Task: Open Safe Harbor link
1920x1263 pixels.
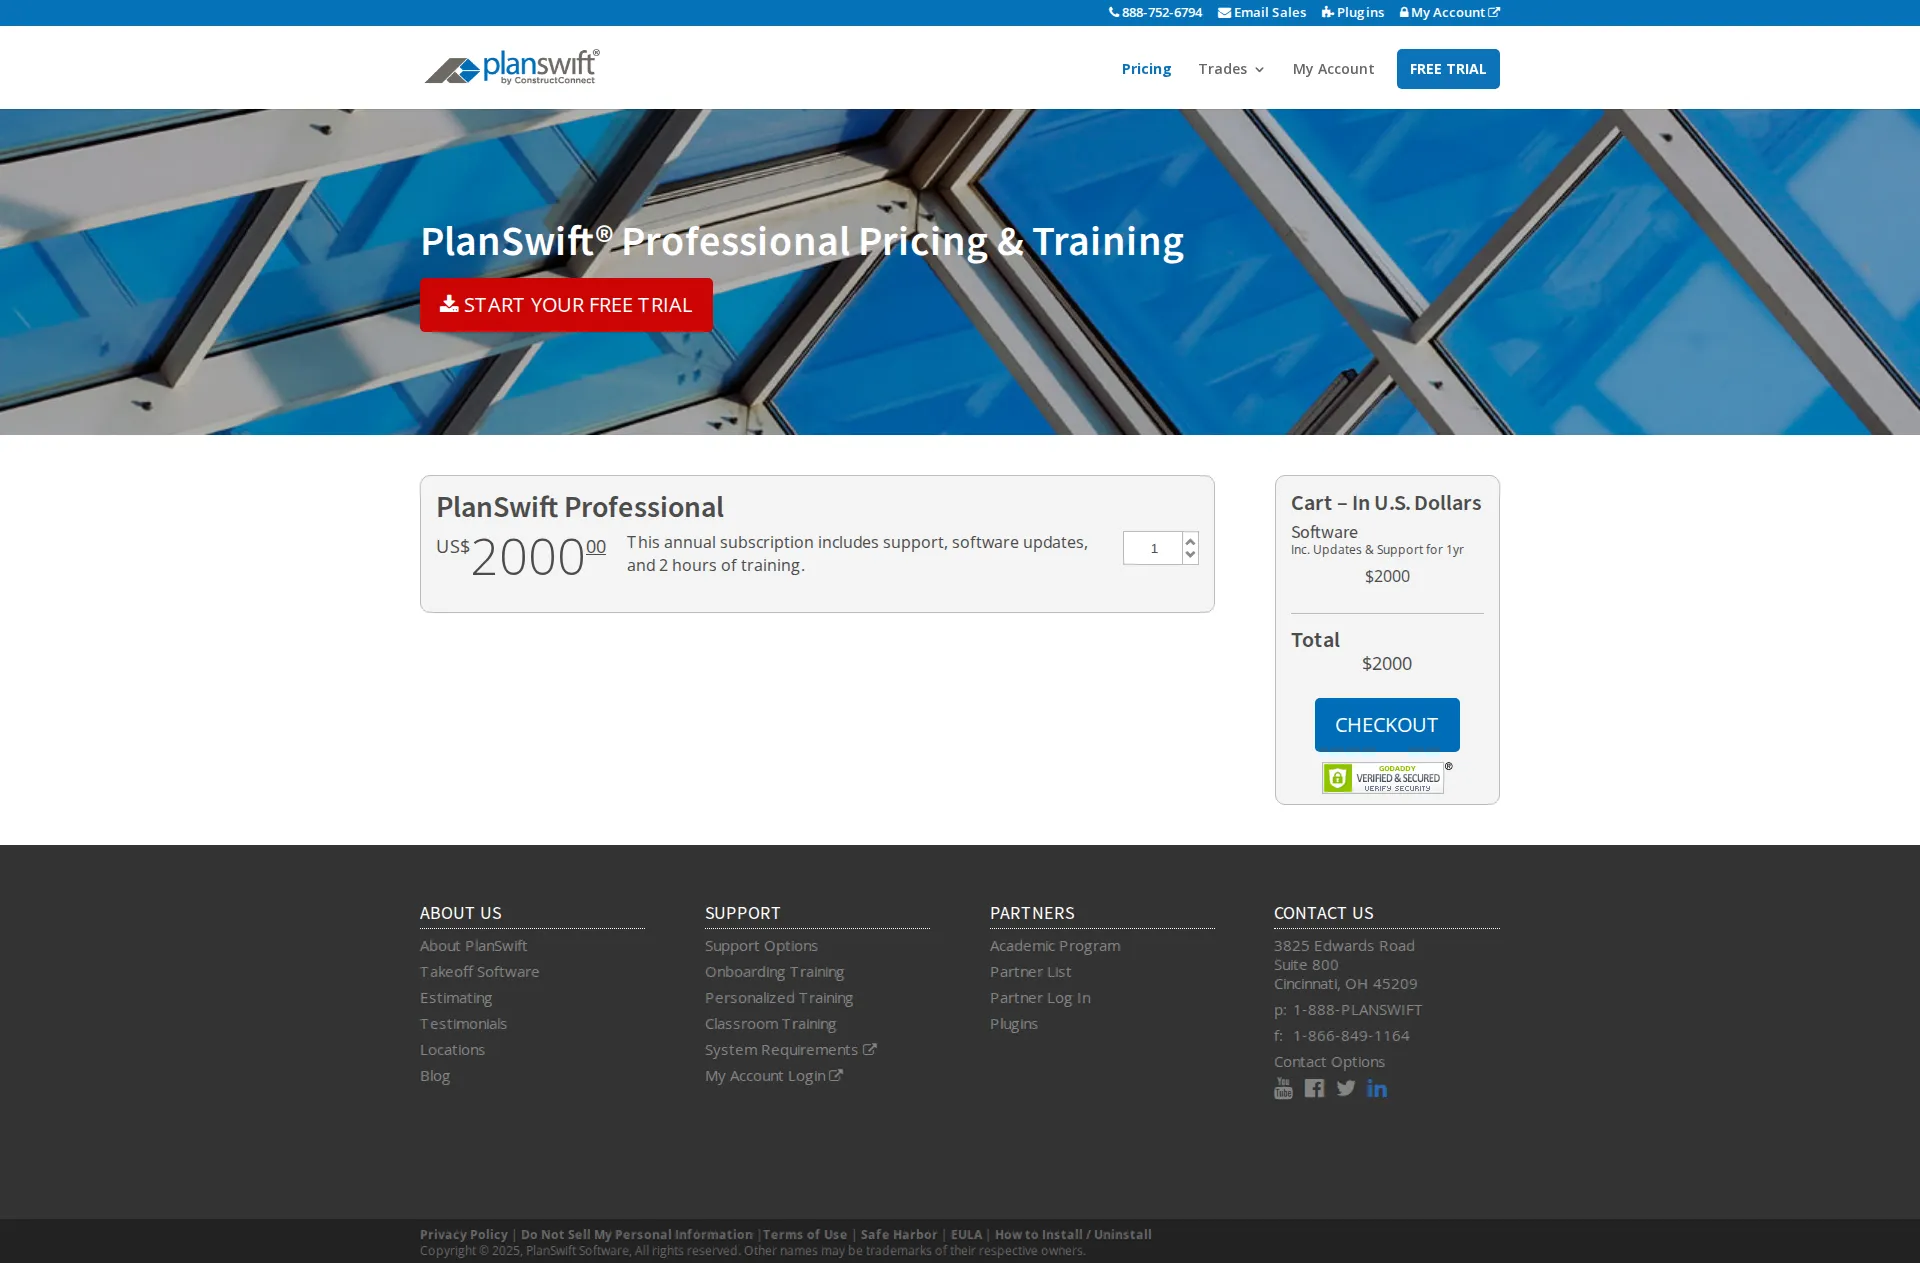Action: point(899,1235)
